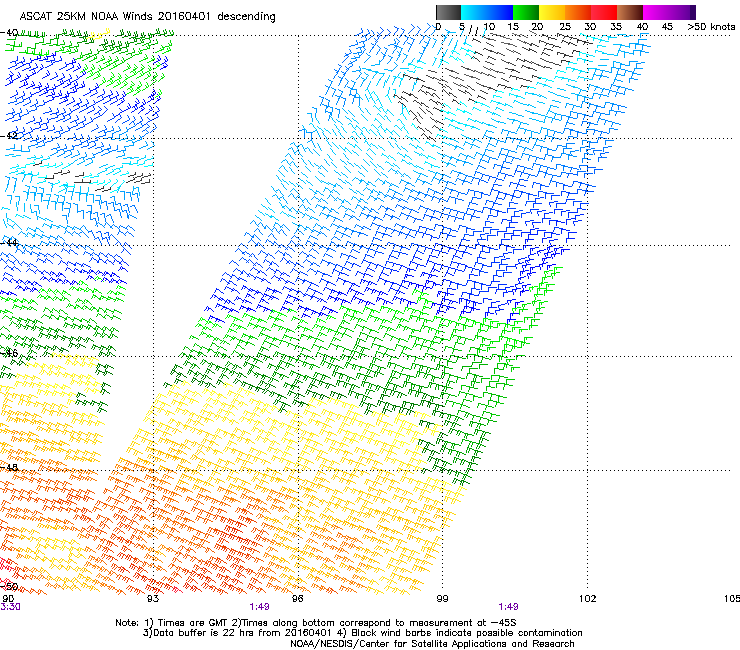
Task: Click the '>50 knots' legend label
Action: click(x=711, y=27)
